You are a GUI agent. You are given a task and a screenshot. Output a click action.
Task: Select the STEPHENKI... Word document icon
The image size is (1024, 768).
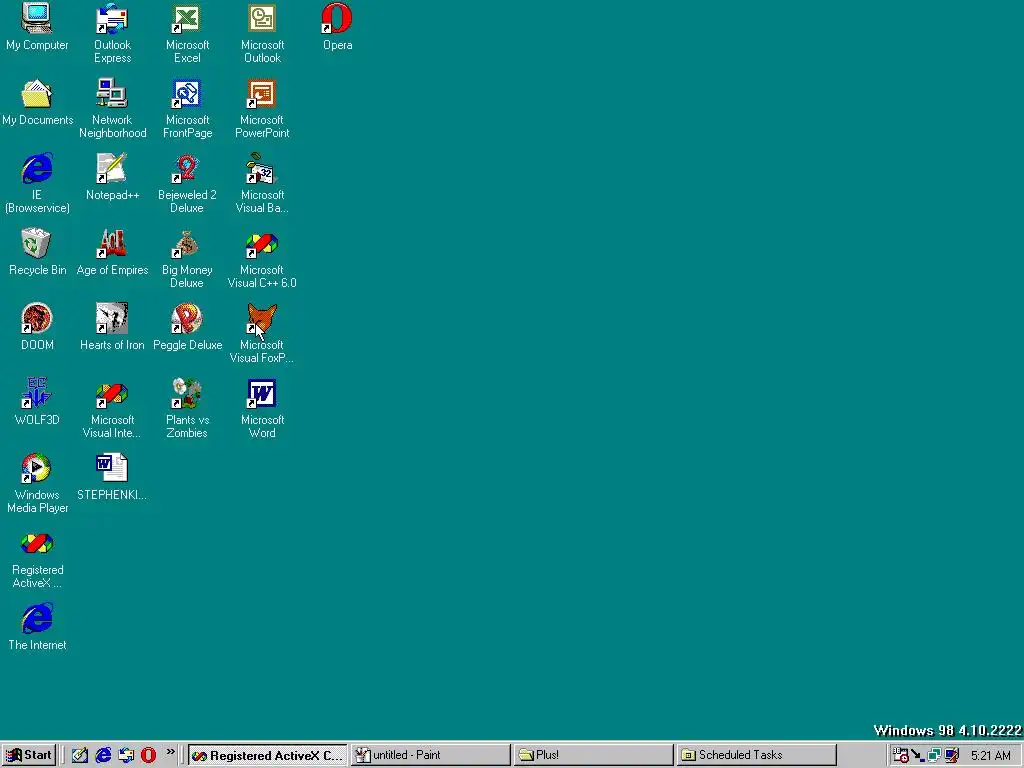pos(112,469)
